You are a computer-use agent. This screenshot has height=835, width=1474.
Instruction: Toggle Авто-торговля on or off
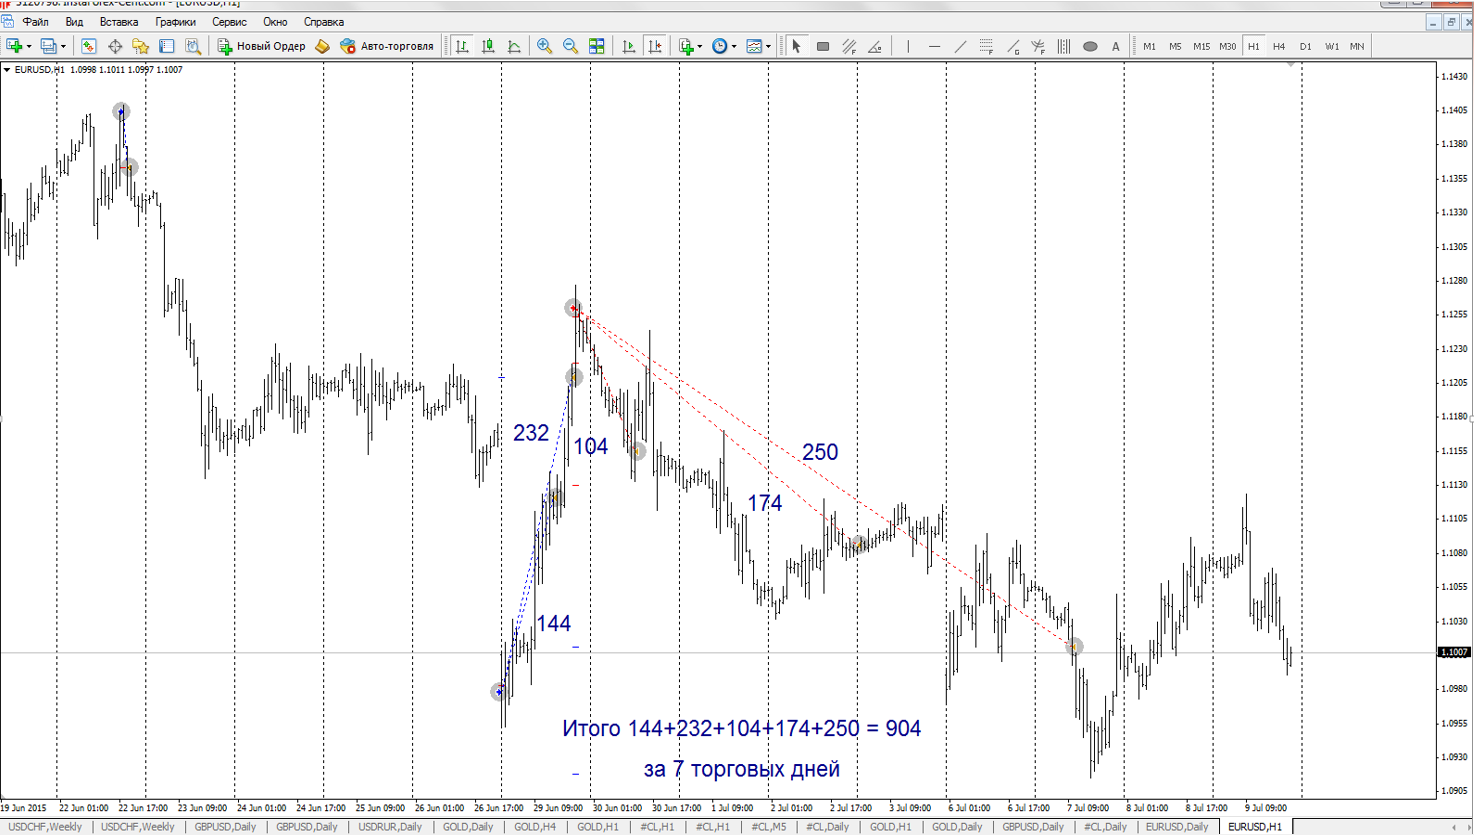pyautogui.click(x=387, y=46)
